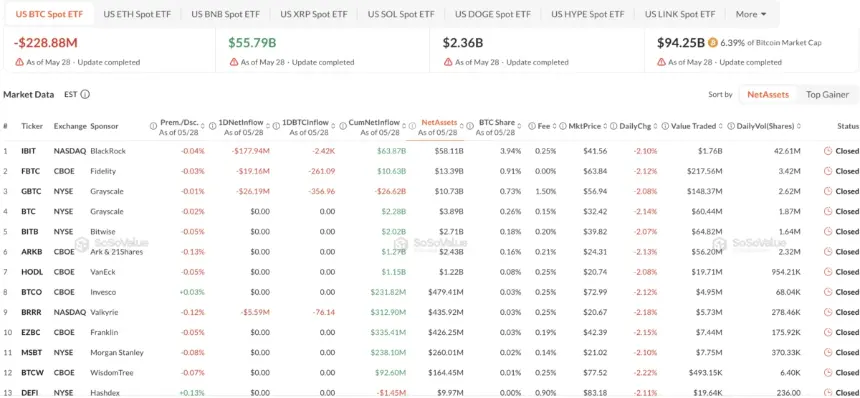Show info icon for Value Traded column

tap(665, 126)
